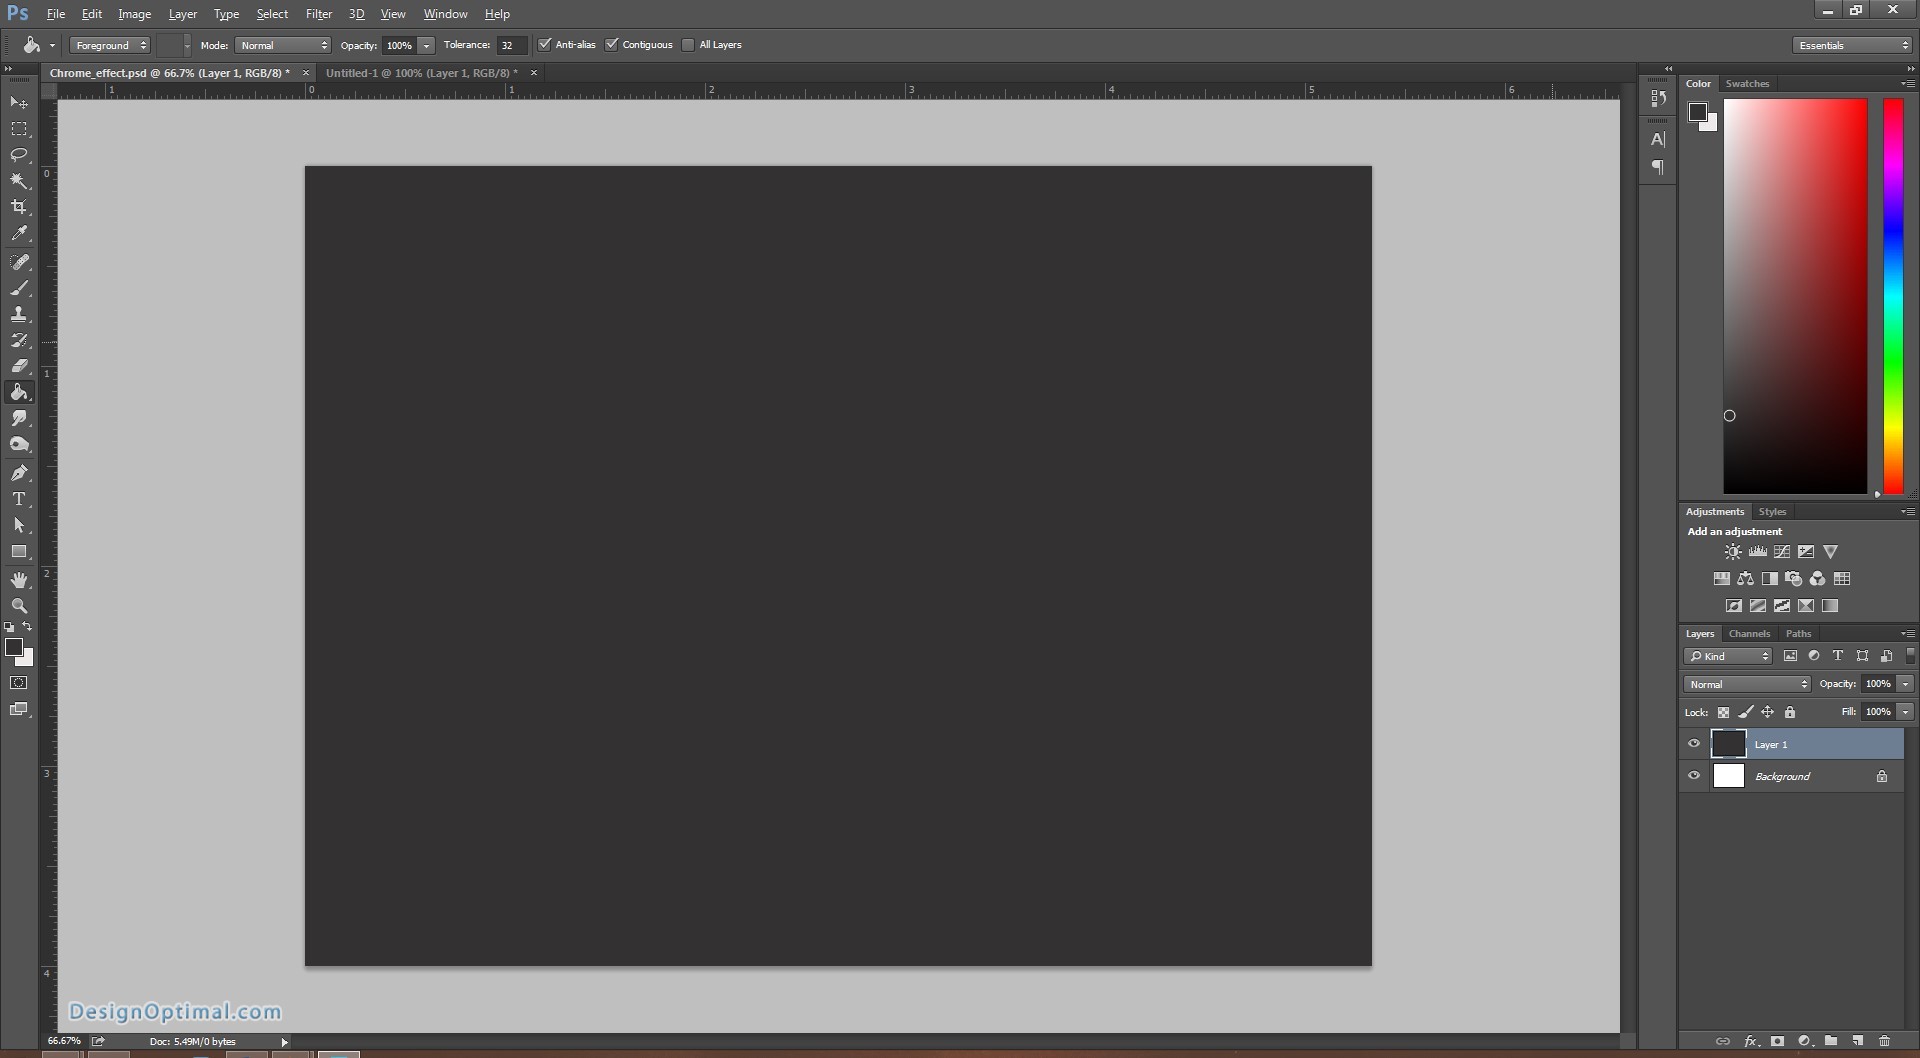Open the Filter menu
1920x1058 pixels.
pyautogui.click(x=319, y=14)
